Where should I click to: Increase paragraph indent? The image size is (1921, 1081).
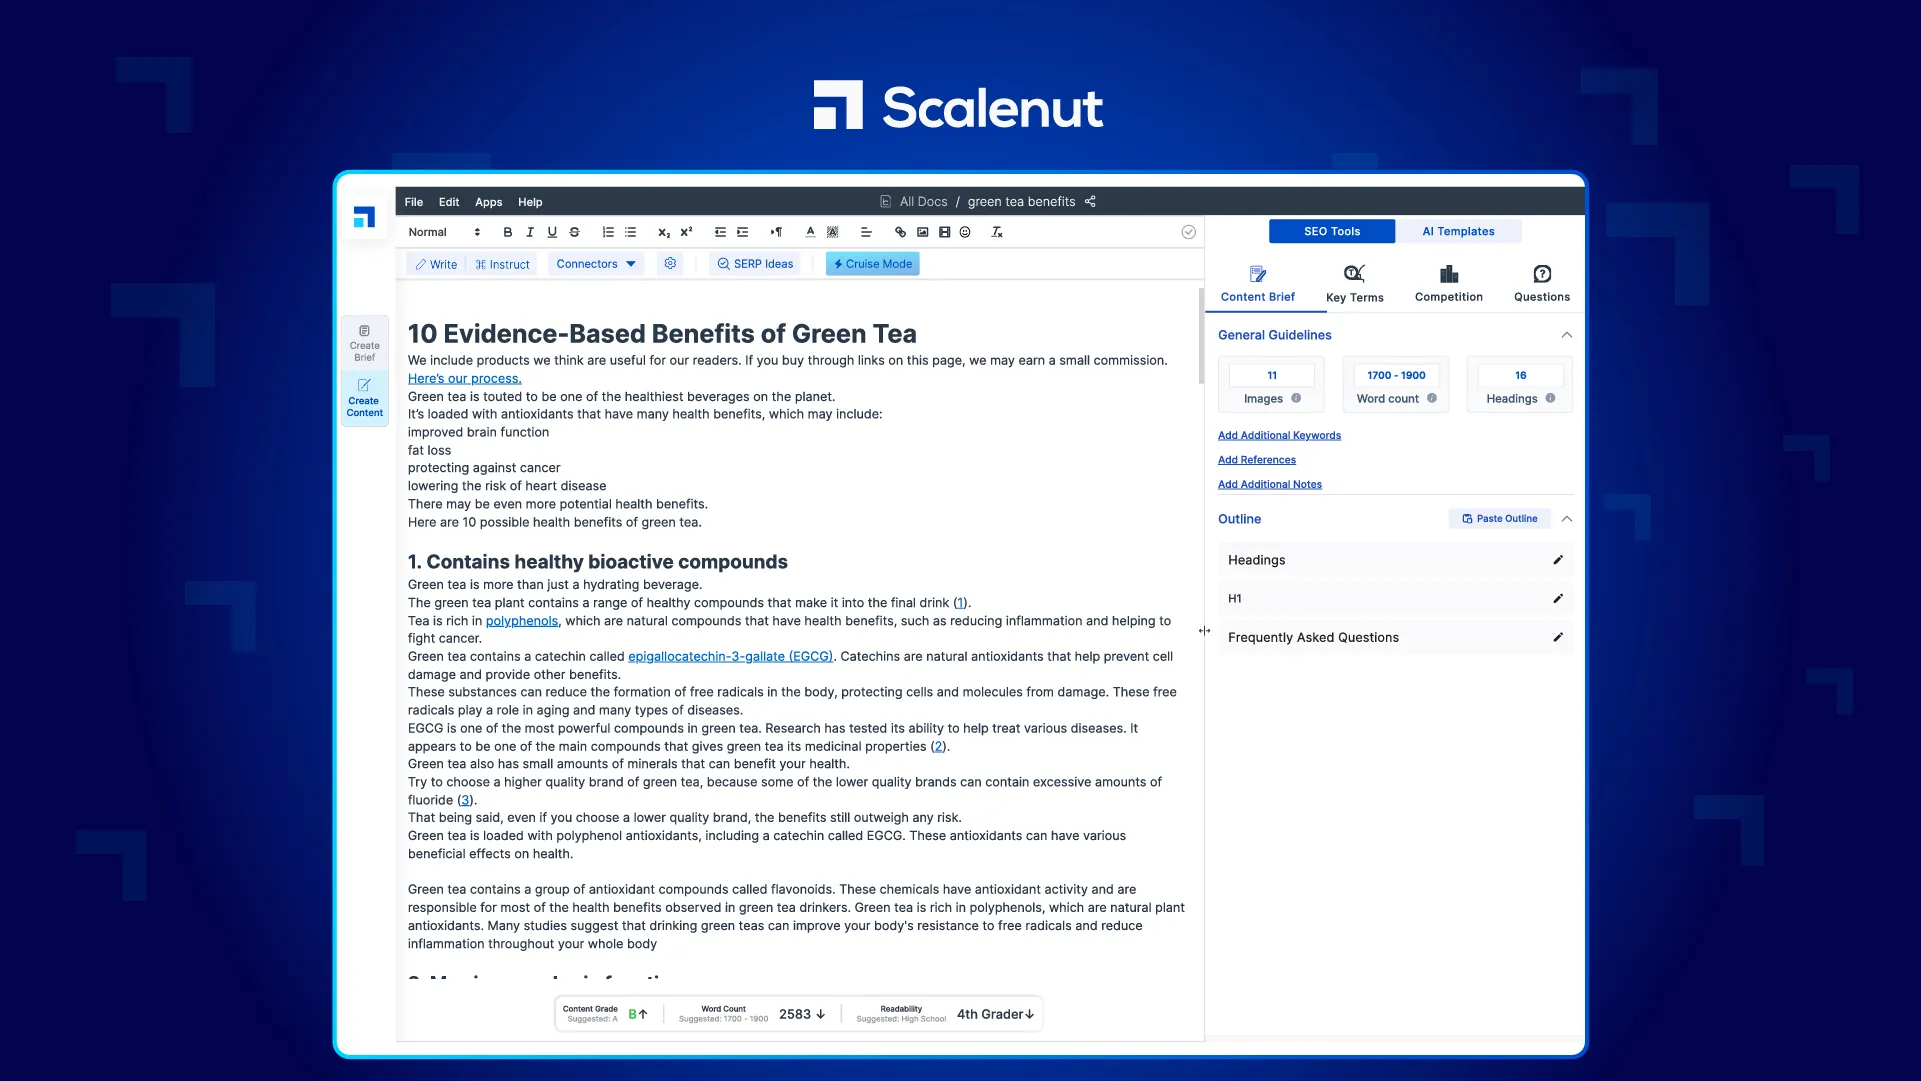tap(742, 232)
